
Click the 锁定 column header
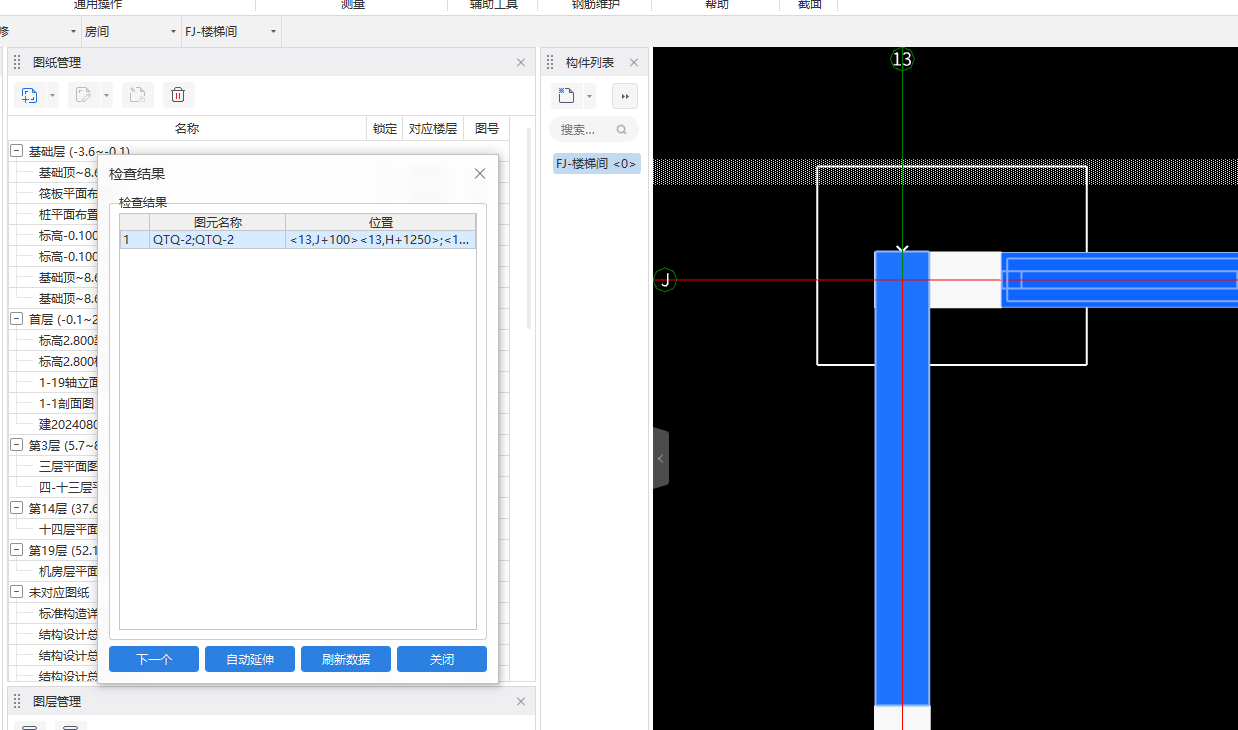385,128
